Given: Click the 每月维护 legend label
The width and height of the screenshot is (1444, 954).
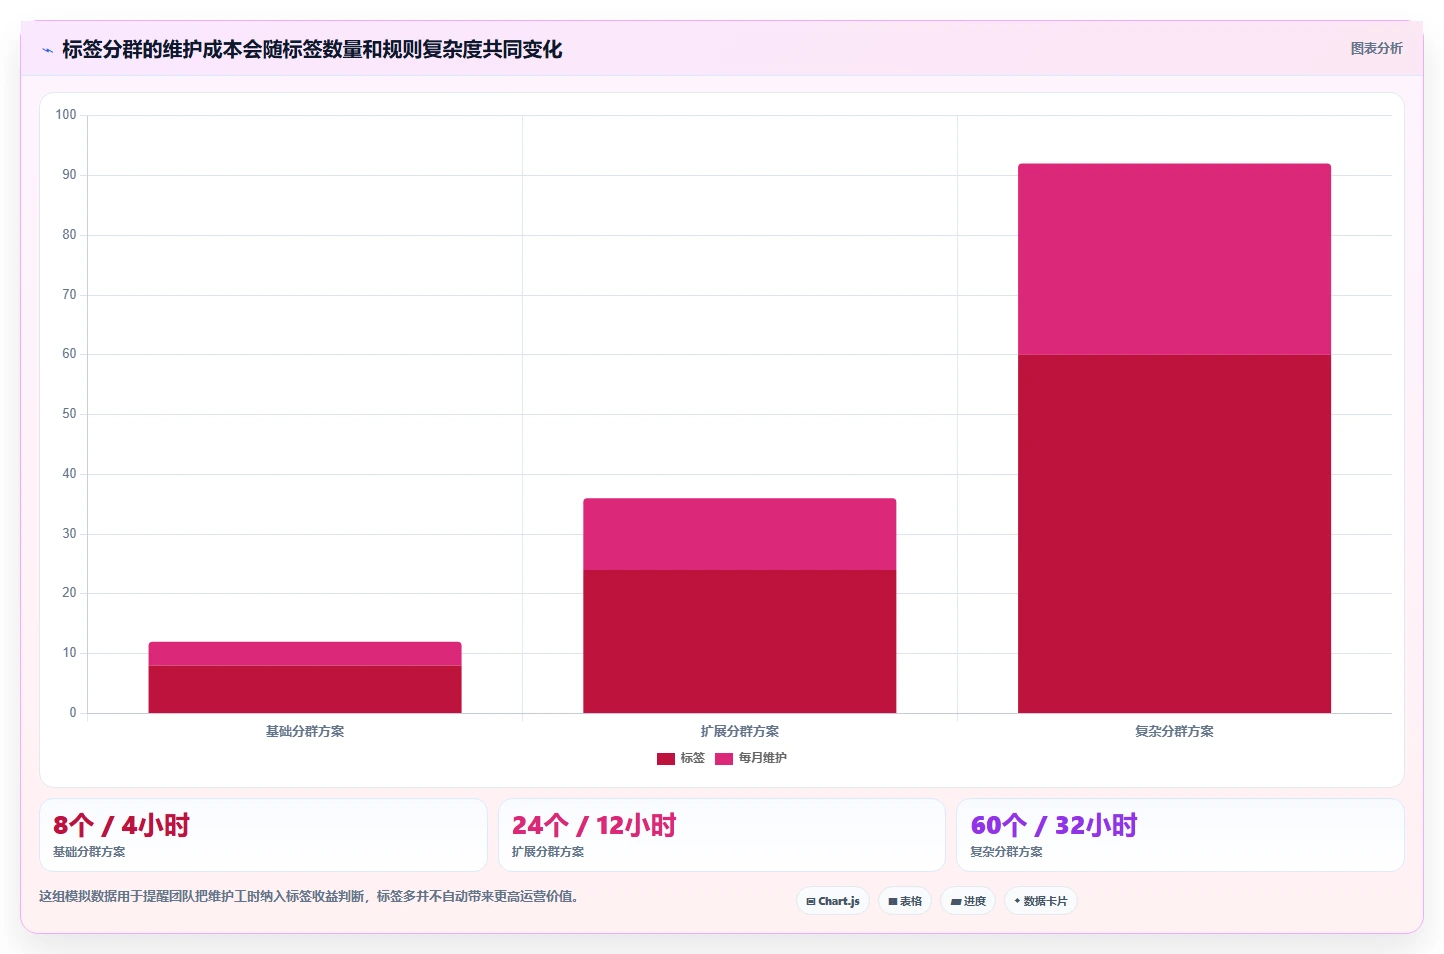Looking at the screenshot, I should point(763,758).
